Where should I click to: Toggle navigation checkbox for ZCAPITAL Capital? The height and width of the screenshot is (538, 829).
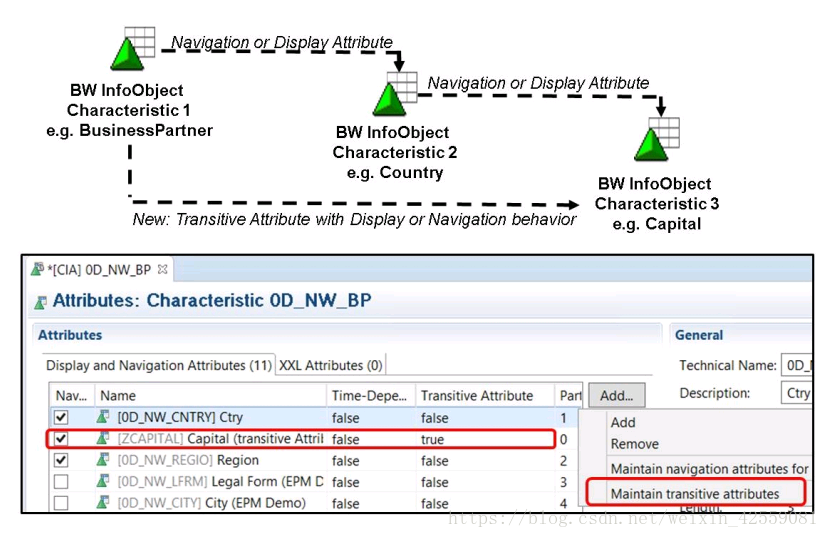pyautogui.click(x=61, y=439)
